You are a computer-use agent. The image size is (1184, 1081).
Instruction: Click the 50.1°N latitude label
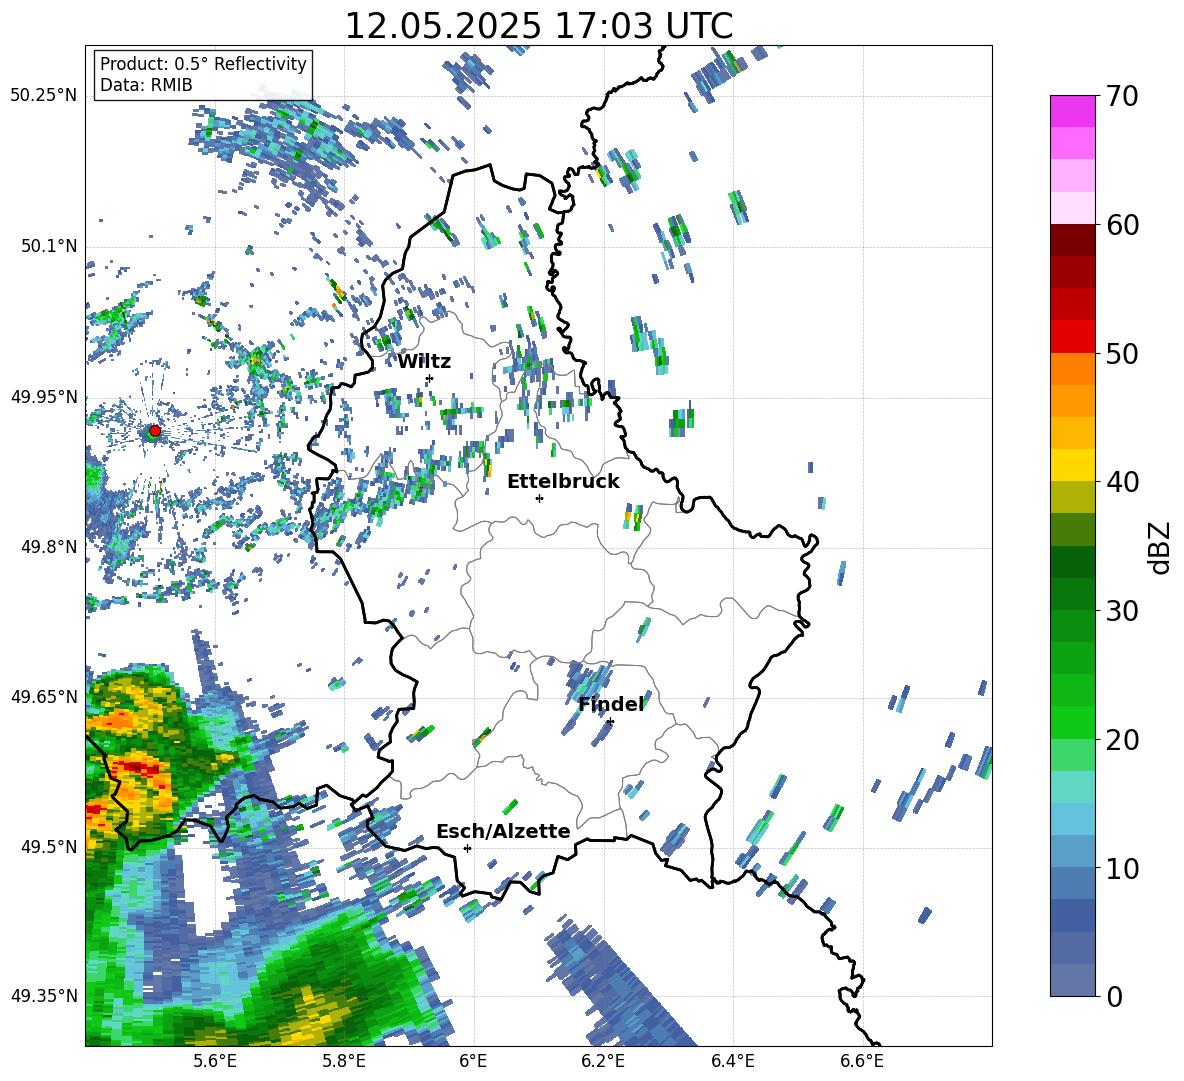[x=49, y=246]
